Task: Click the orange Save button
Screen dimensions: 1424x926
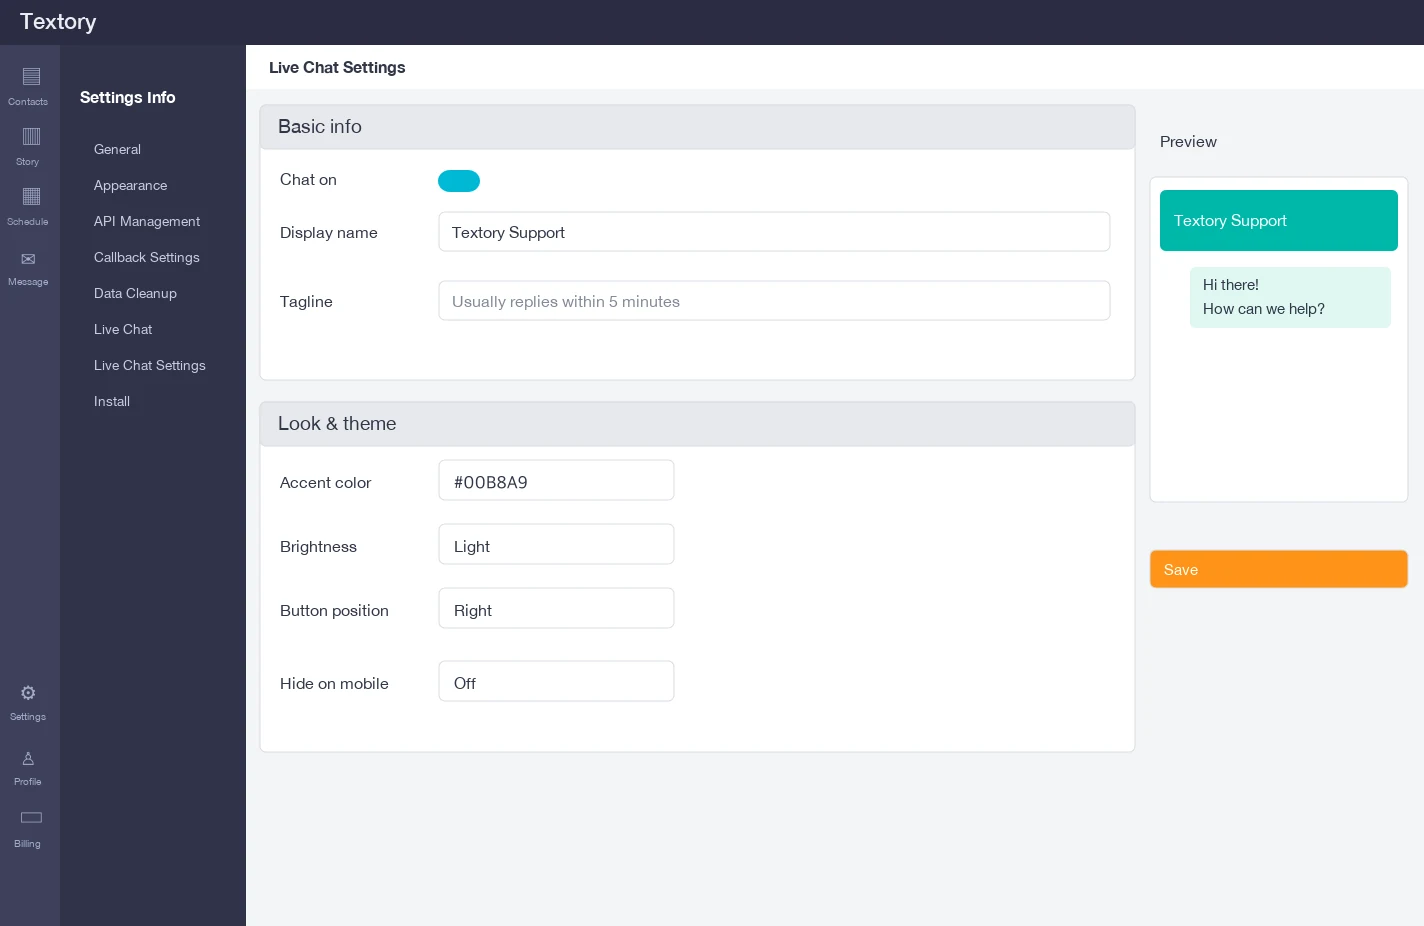Action: tap(1279, 569)
